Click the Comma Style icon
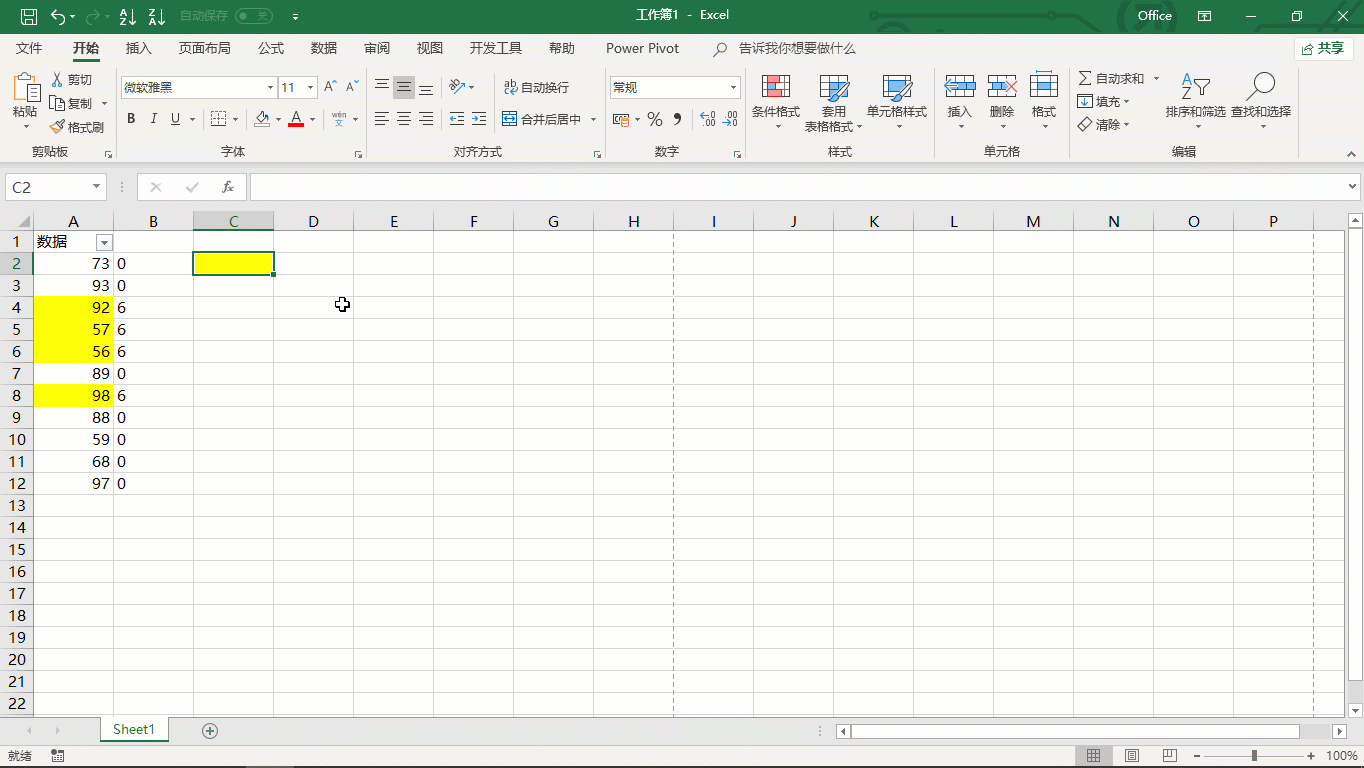 [x=677, y=119]
